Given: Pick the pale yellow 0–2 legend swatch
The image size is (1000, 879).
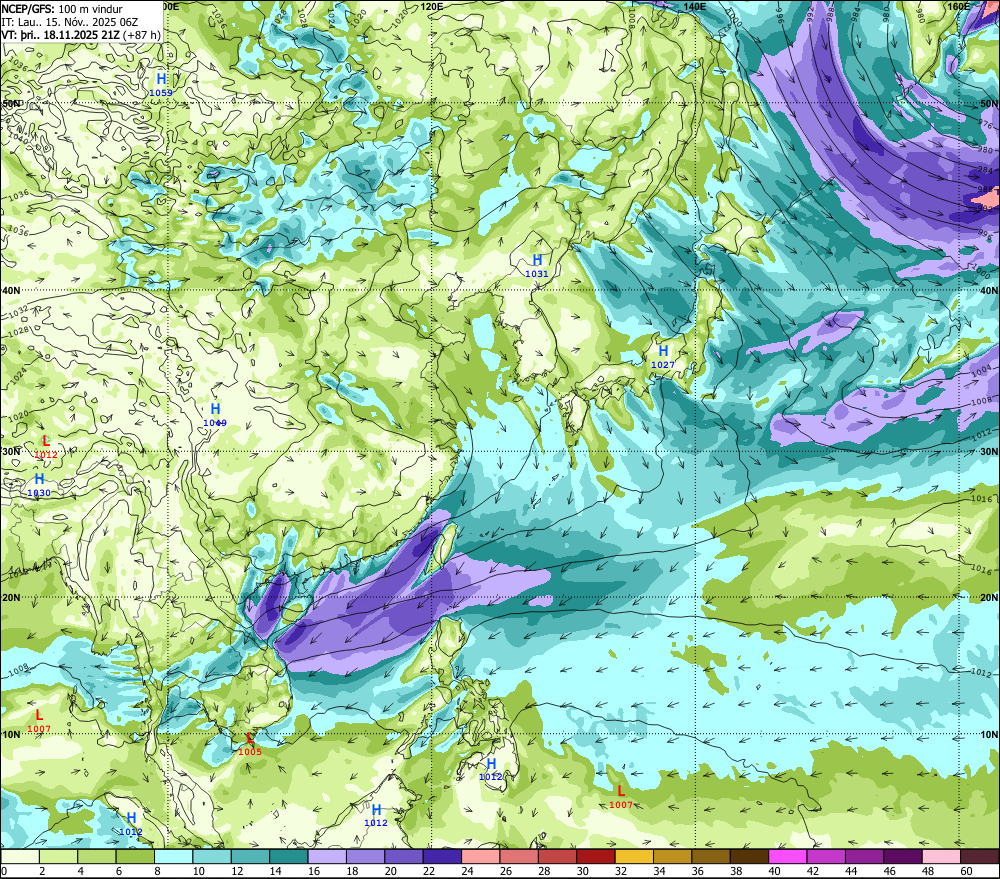Looking at the screenshot, I should coord(20,856).
